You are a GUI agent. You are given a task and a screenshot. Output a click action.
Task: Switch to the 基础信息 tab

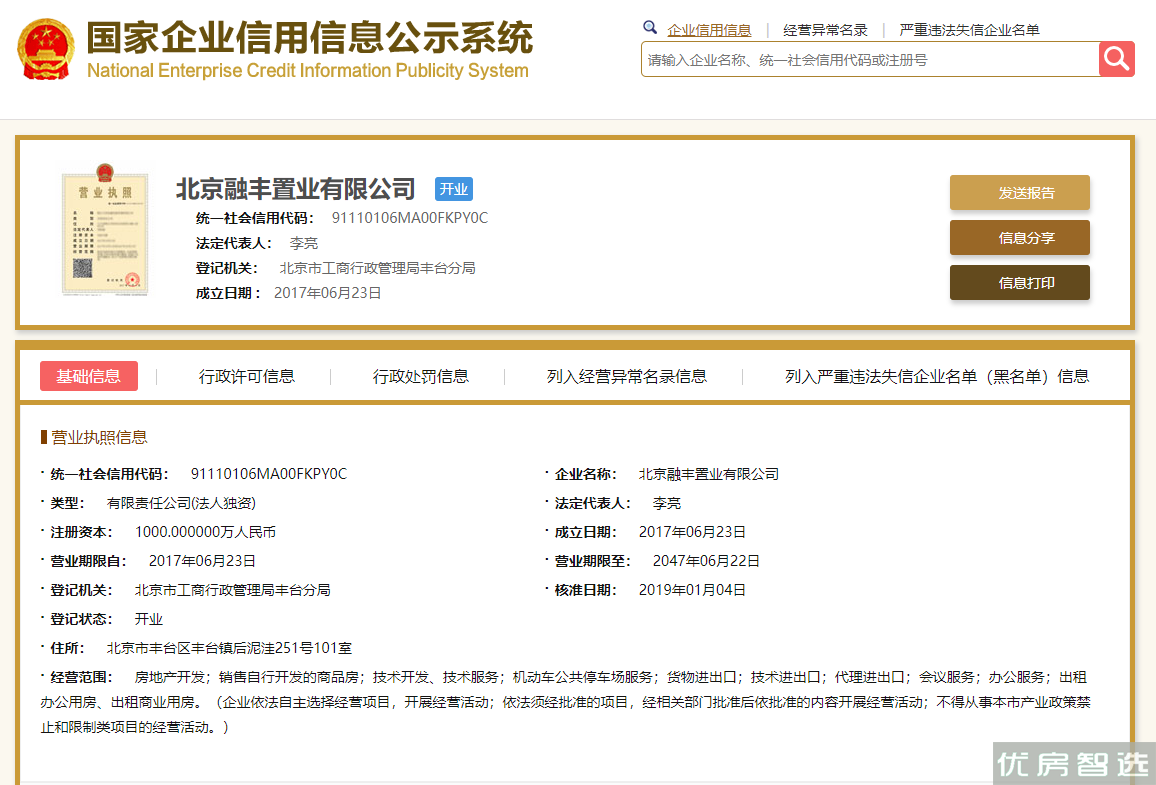[88, 376]
